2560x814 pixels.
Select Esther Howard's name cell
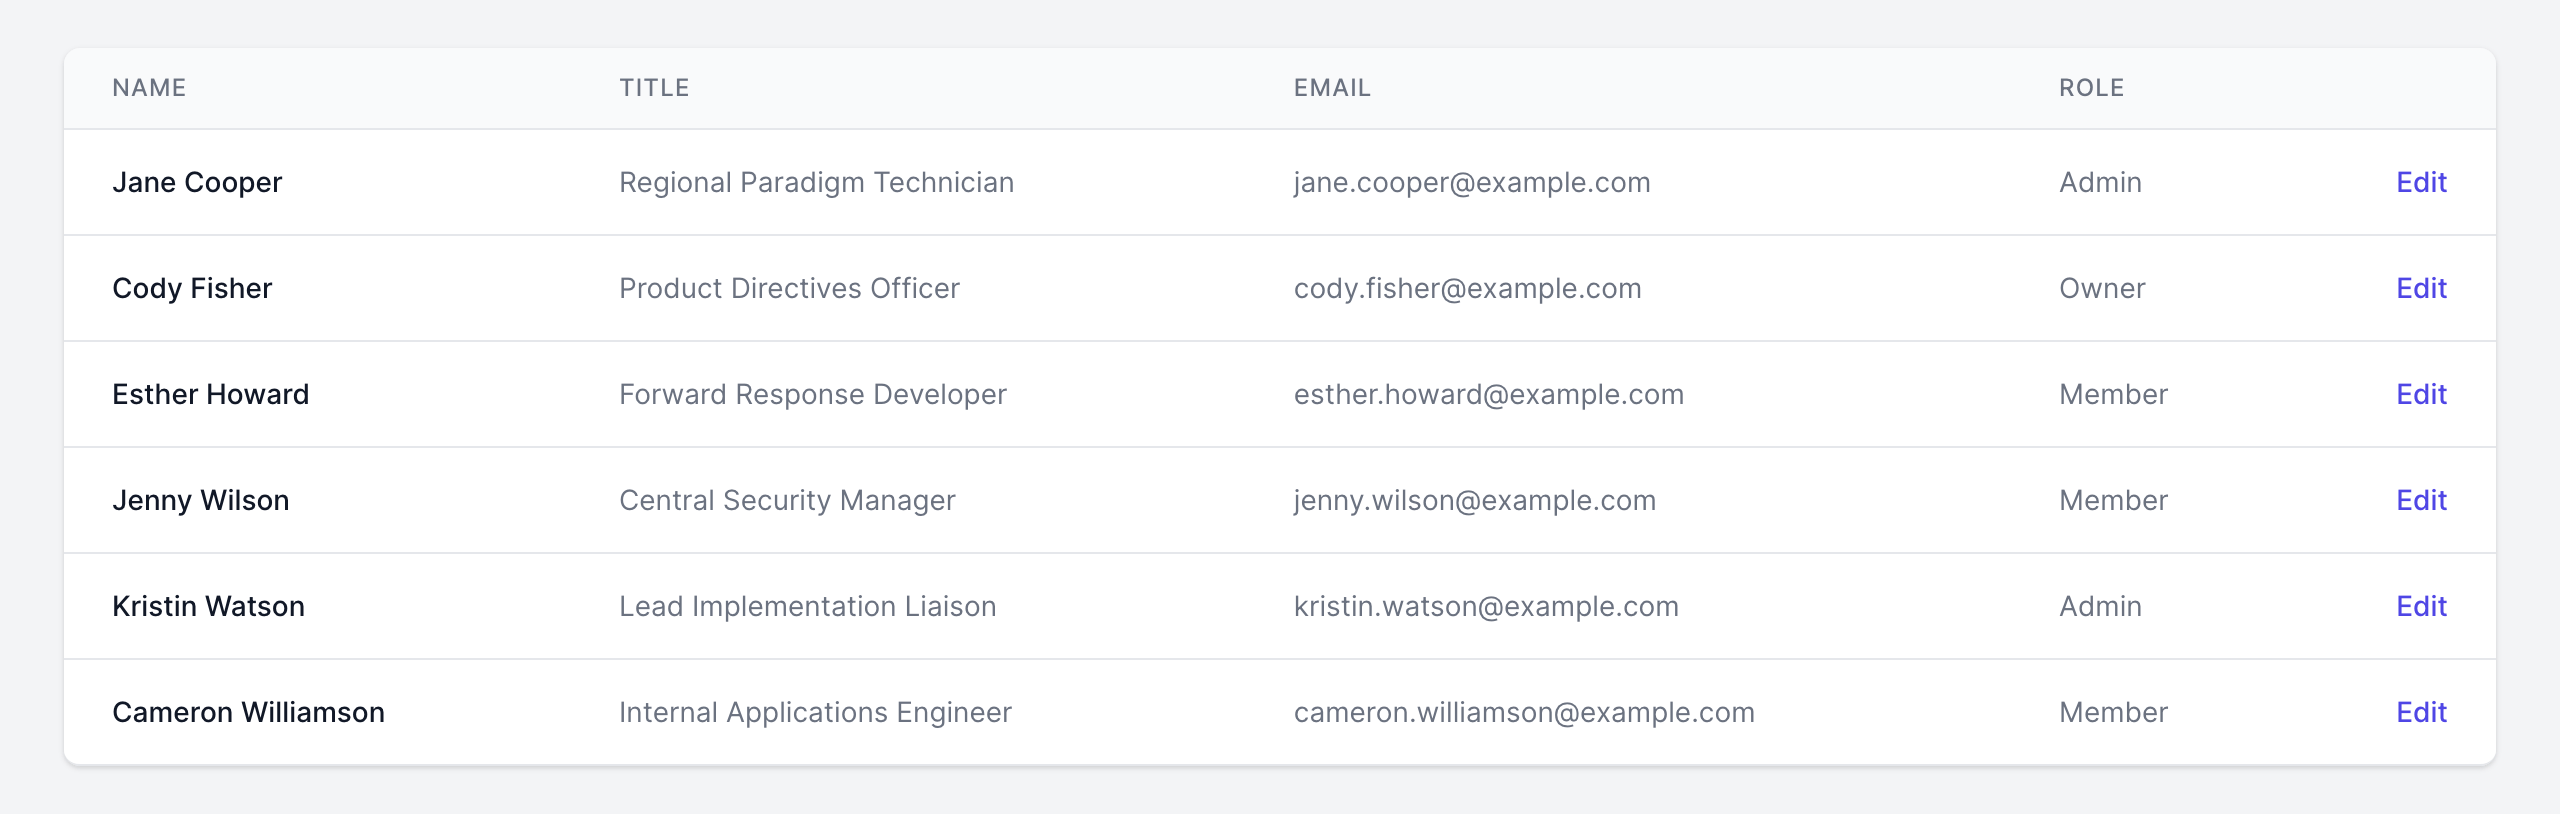coord(210,394)
